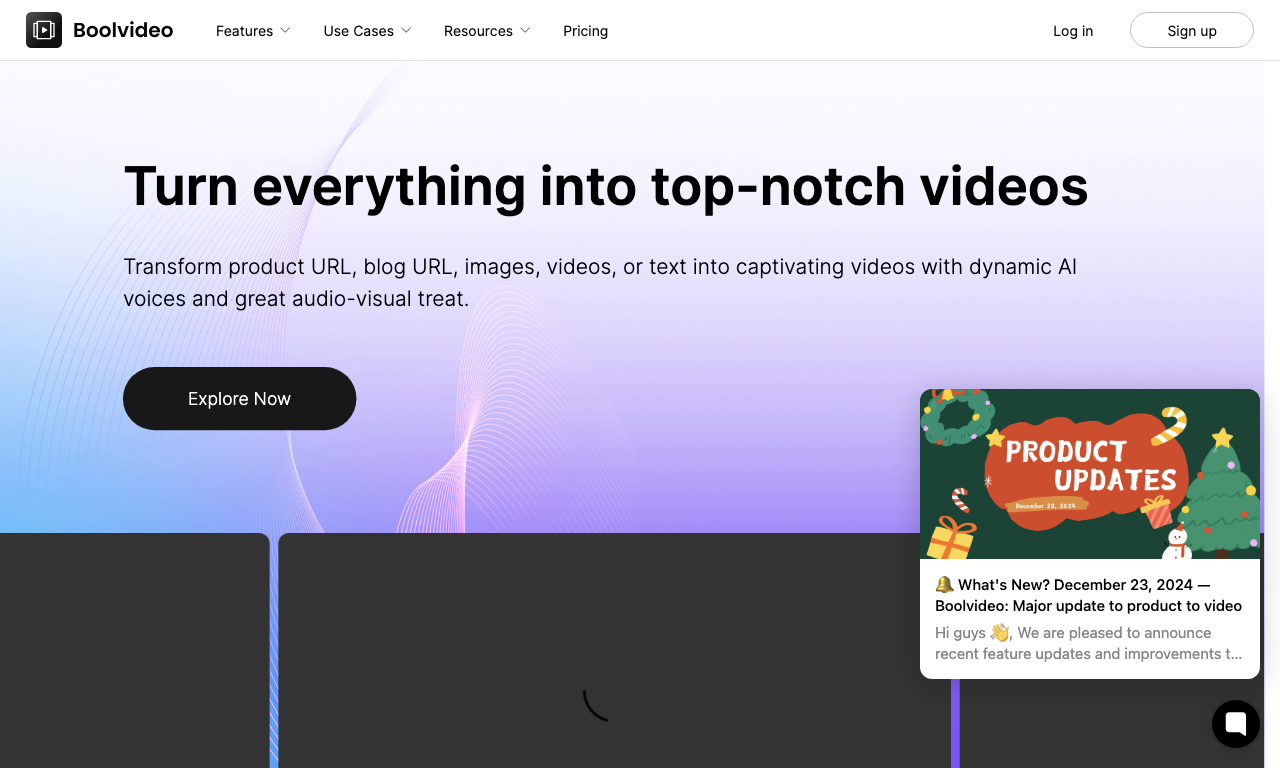Image resolution: width=1280 pixels, height=768 pixels.
Task: Click the Boolvideo logo icon
Action: (44, 30)
